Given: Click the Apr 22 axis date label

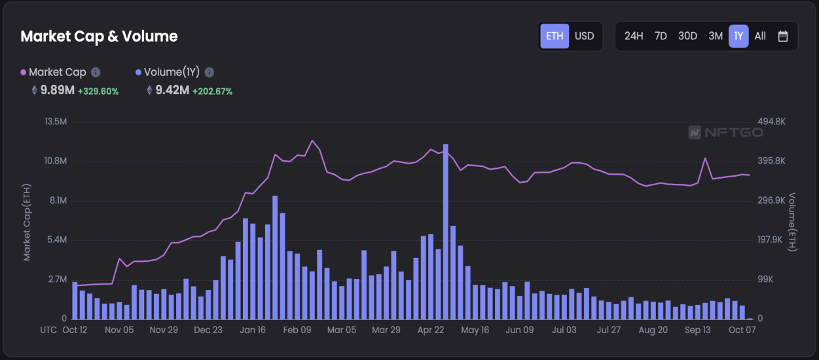Looking at the screenshot, I should coord(431,330).
